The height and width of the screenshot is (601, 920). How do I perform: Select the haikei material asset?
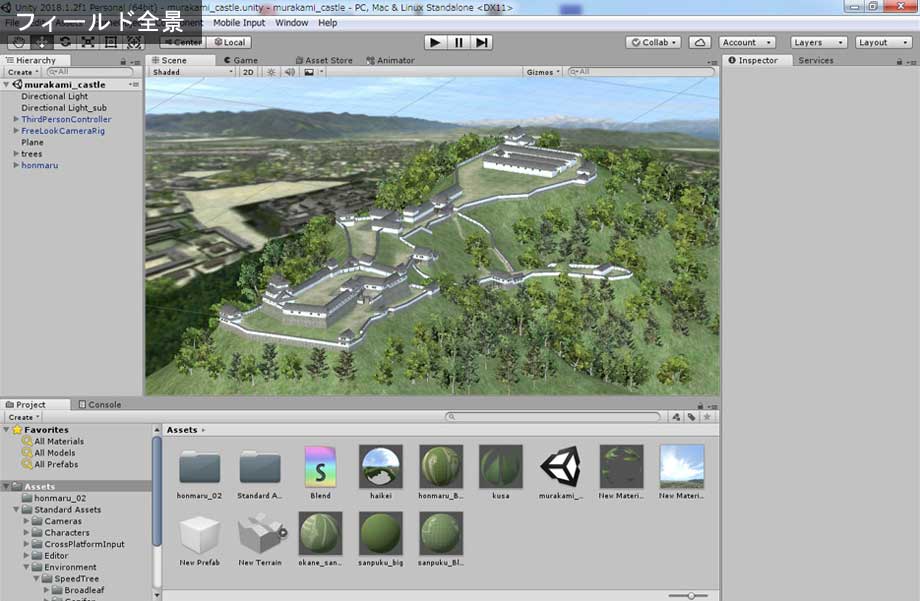(381, 472)
